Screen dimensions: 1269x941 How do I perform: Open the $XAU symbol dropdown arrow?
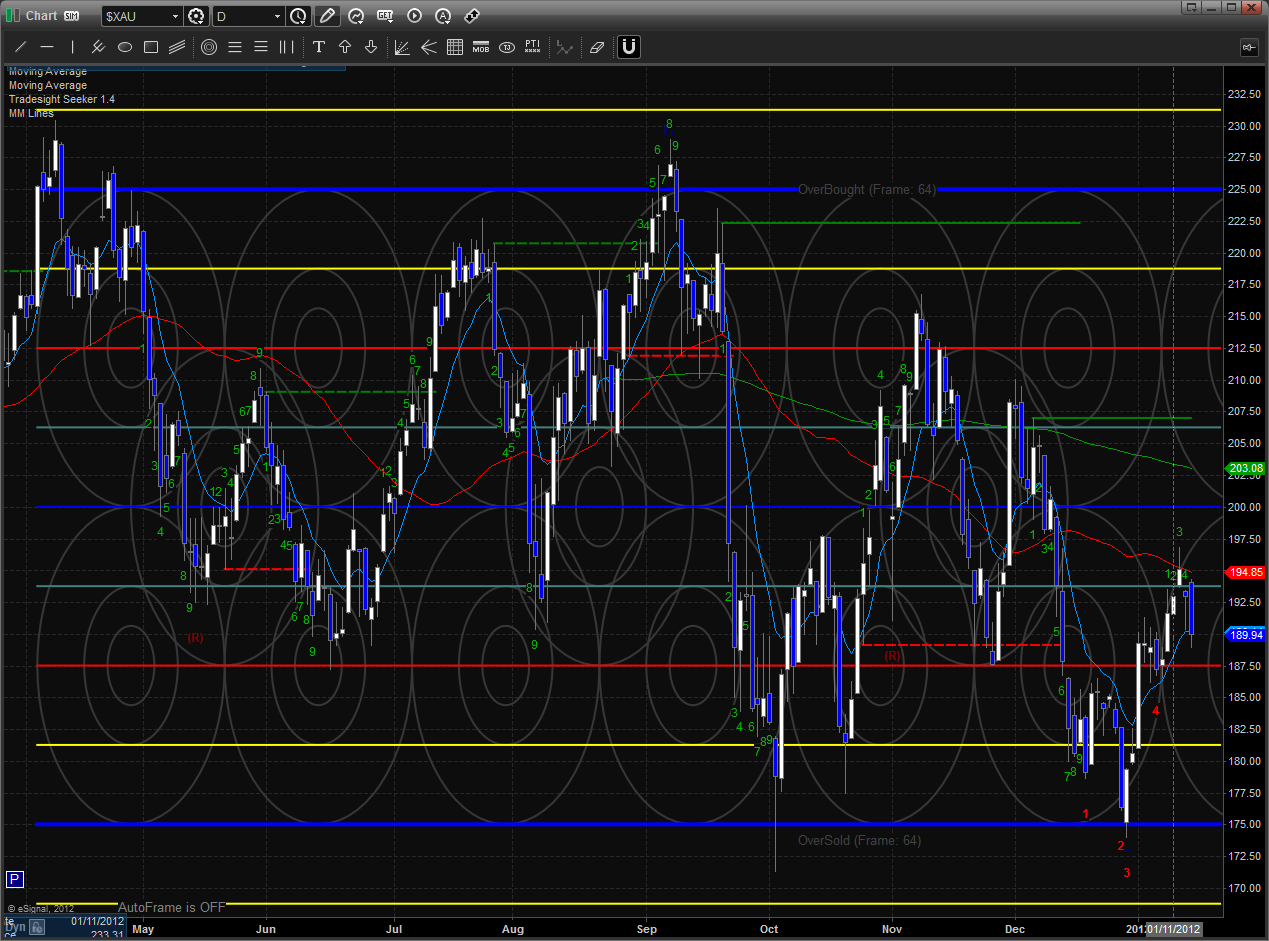[x=175, y=16]
